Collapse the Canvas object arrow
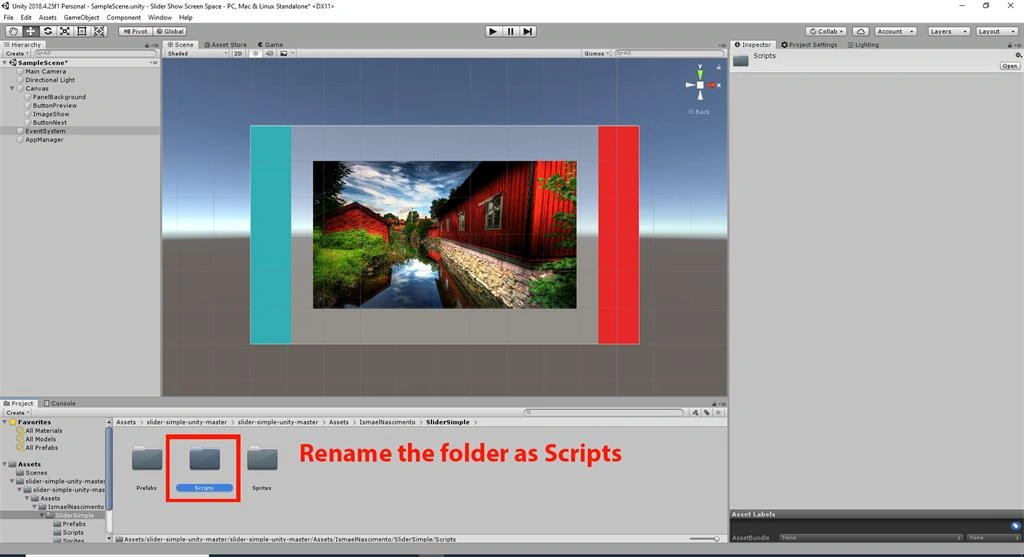 (x=12, y=88)
